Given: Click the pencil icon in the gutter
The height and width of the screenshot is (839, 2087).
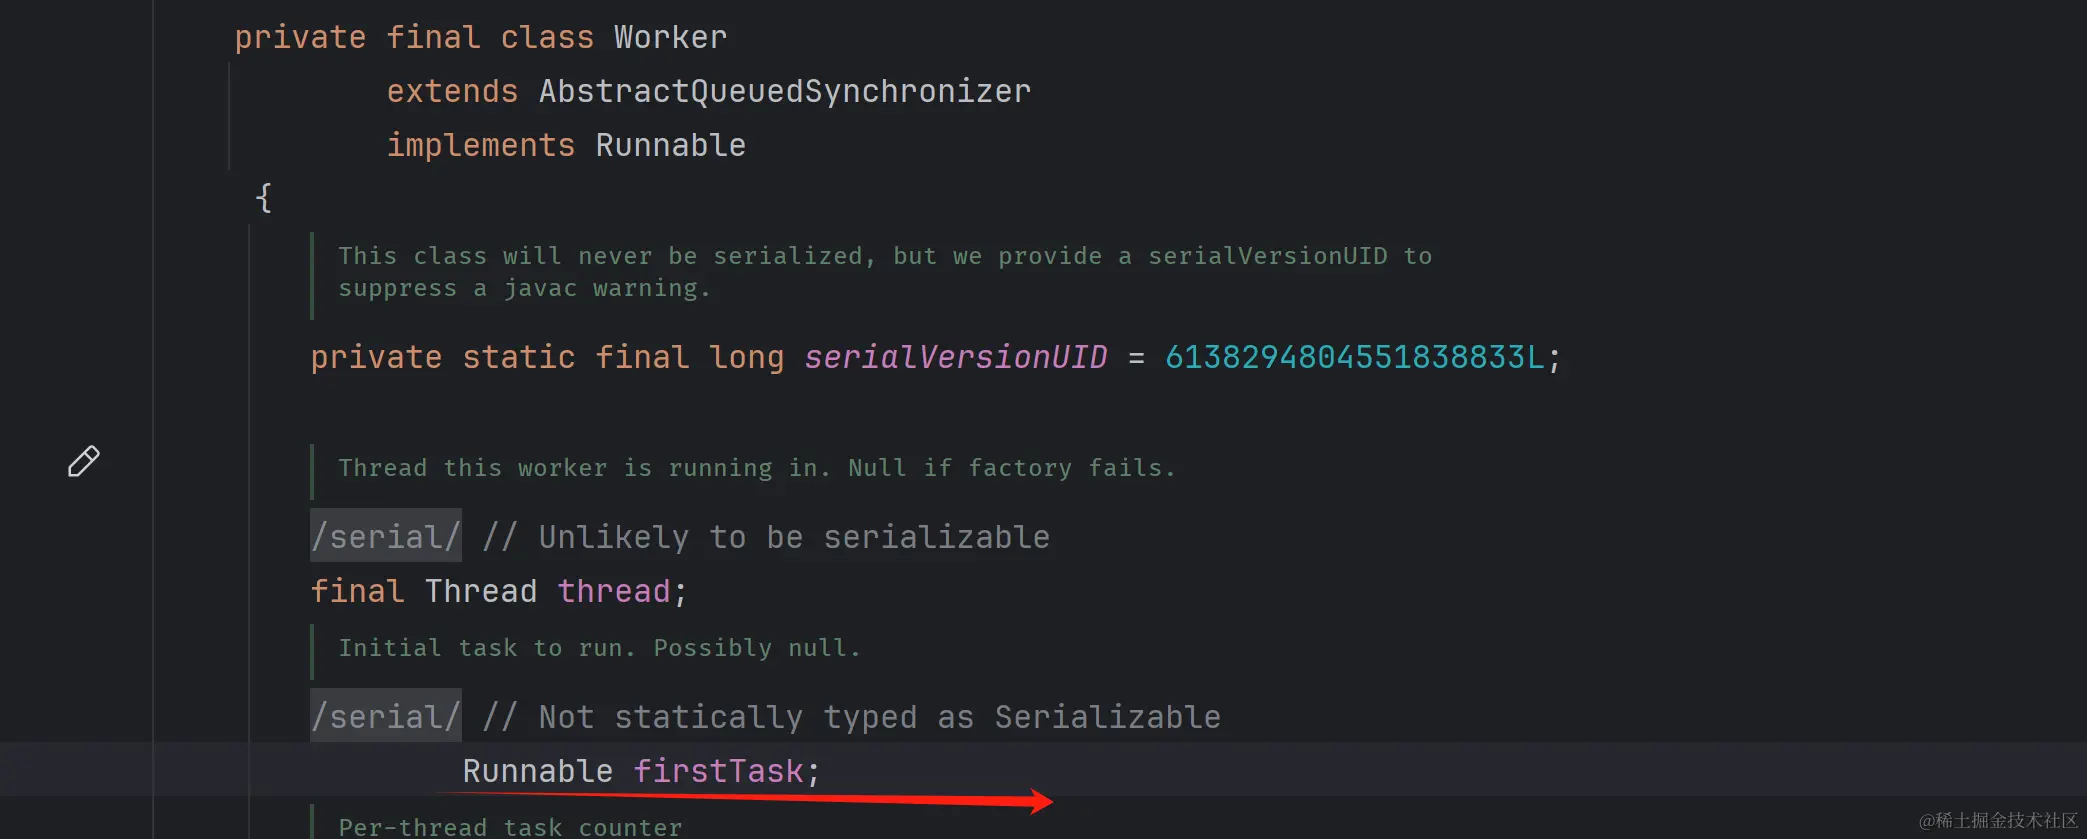Looking at the screenshot, I should (x=84, y=461).
